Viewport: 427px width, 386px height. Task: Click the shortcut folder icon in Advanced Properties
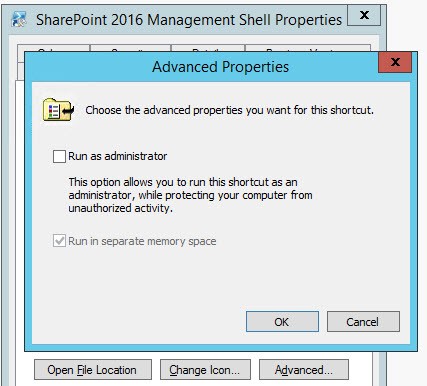tap(58, 109)
